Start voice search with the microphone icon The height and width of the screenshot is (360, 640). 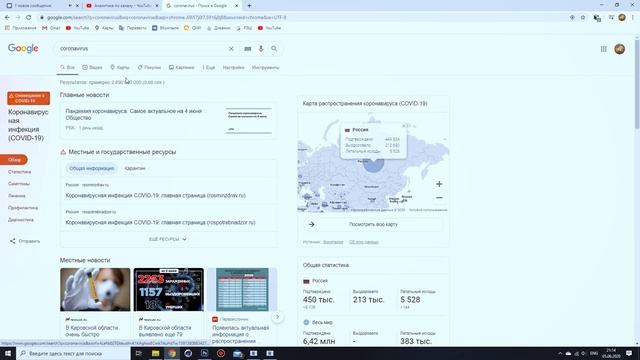261,49
